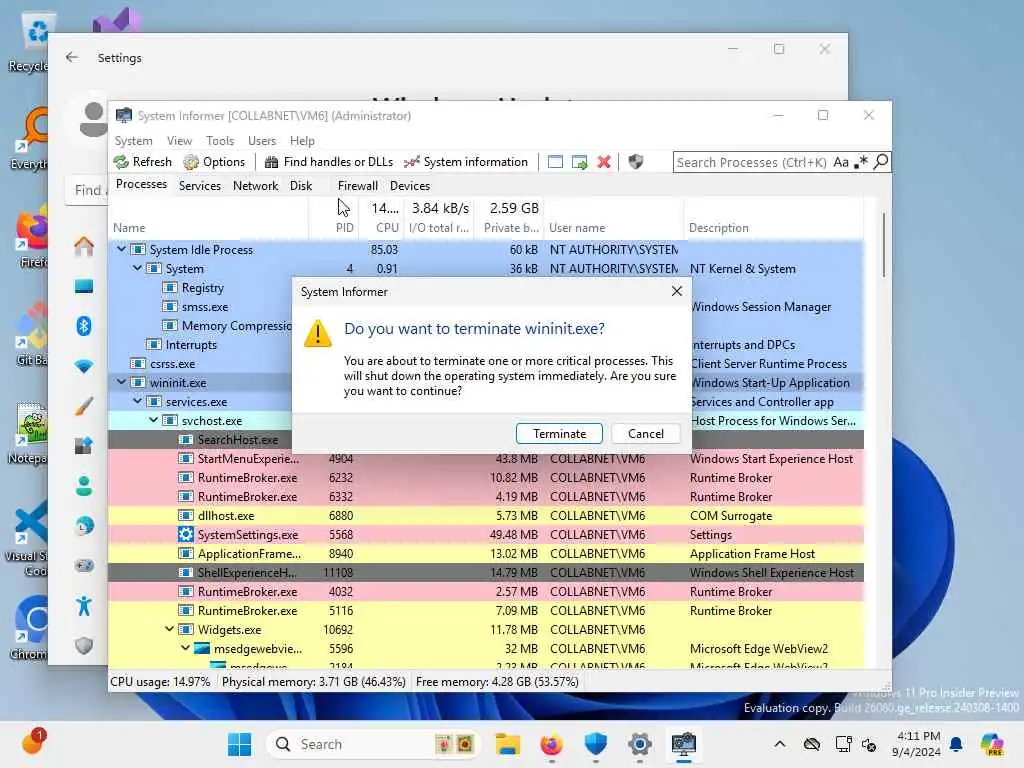Collapse the services.exe node
Viewport: 1024px width, 768px height.
[138, 401]
